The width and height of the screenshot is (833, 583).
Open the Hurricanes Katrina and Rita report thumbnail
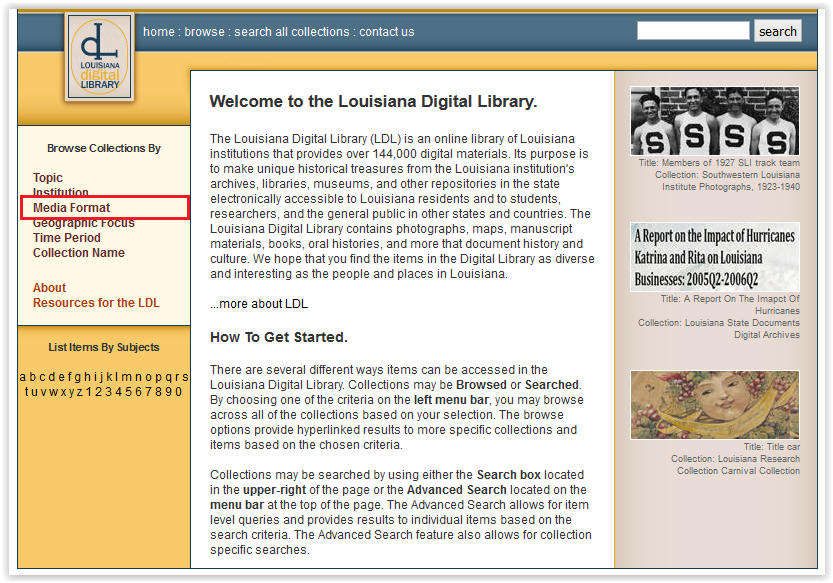tap(715, 257)
